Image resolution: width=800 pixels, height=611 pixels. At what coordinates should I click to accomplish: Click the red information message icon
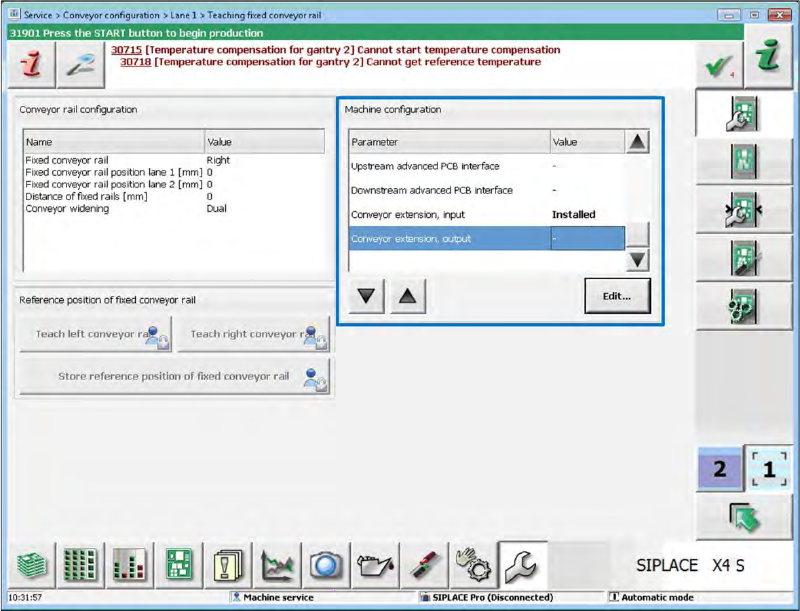32,65
